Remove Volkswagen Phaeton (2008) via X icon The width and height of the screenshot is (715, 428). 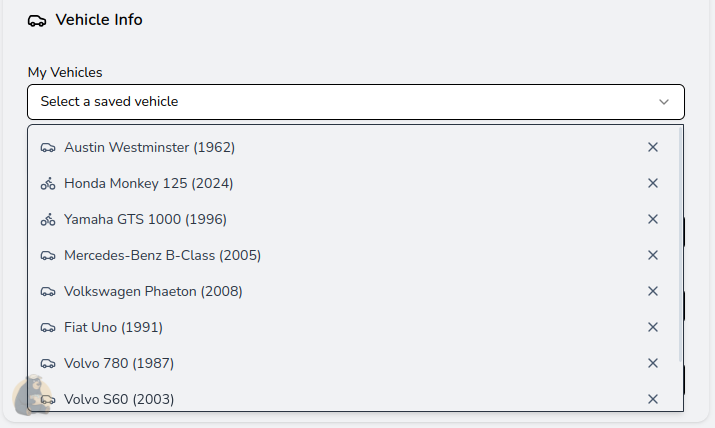(653, 291)
